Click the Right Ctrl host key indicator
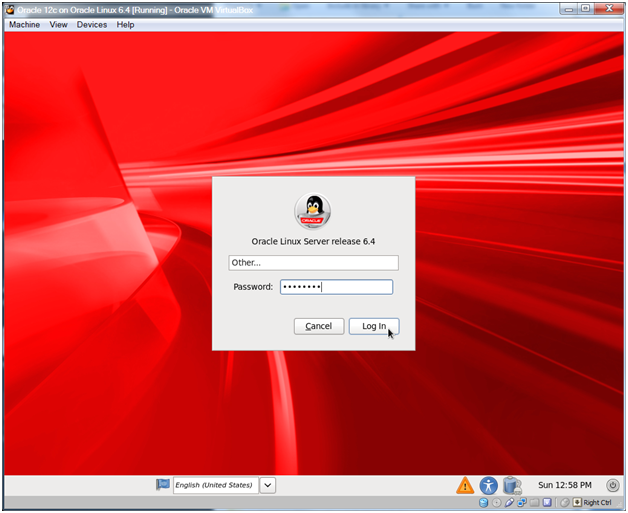 point(596,502)
